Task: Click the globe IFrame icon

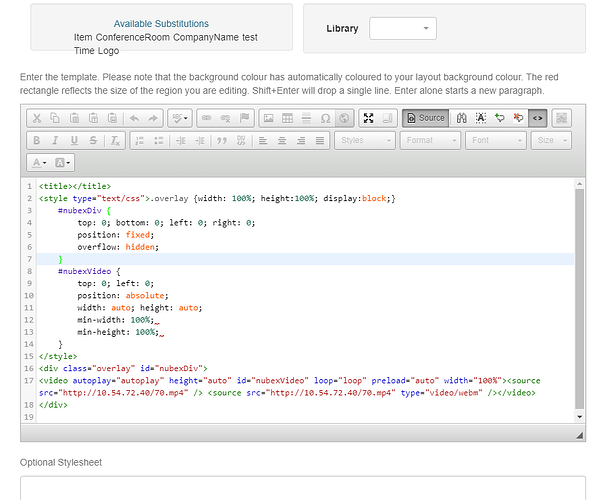Action: coord(344,118)
